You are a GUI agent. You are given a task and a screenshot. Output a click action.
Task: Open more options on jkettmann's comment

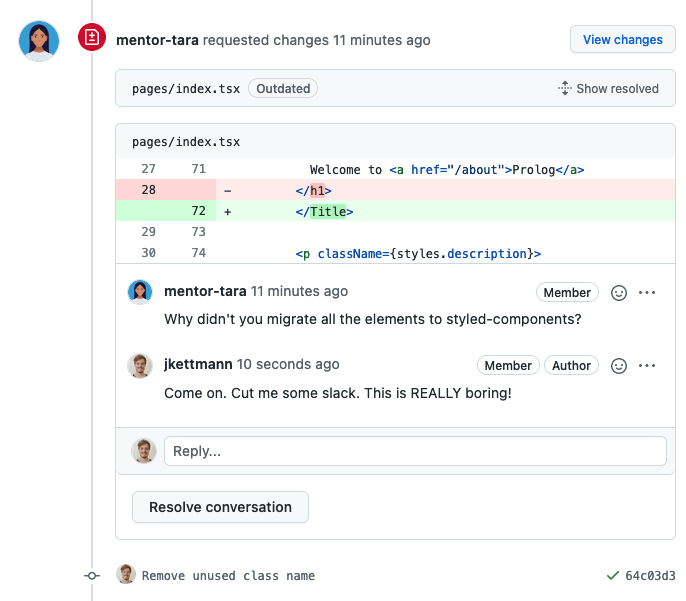(647, 366)
